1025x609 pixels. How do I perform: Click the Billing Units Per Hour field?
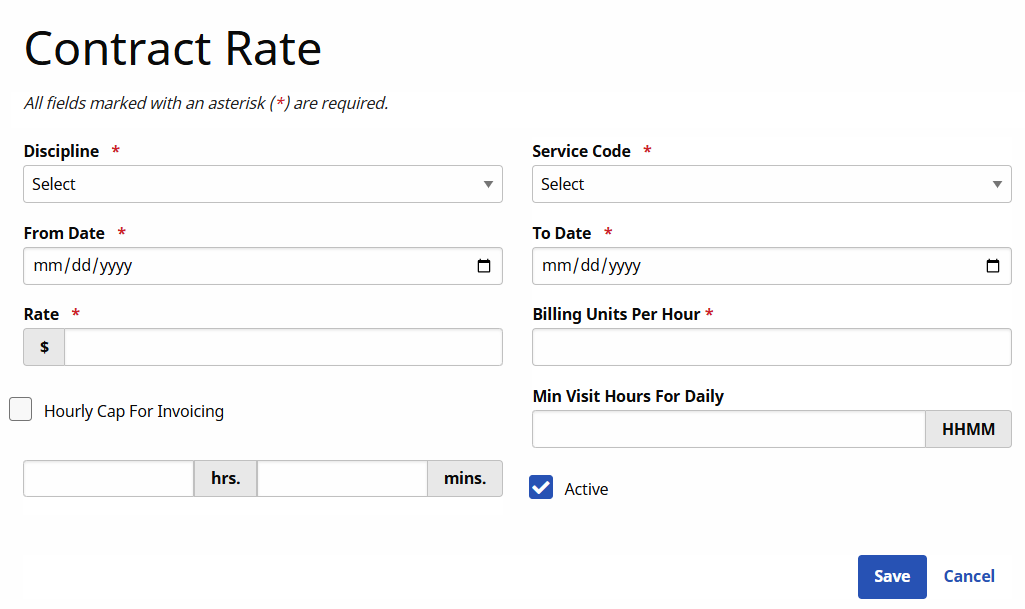pos(772,347)
